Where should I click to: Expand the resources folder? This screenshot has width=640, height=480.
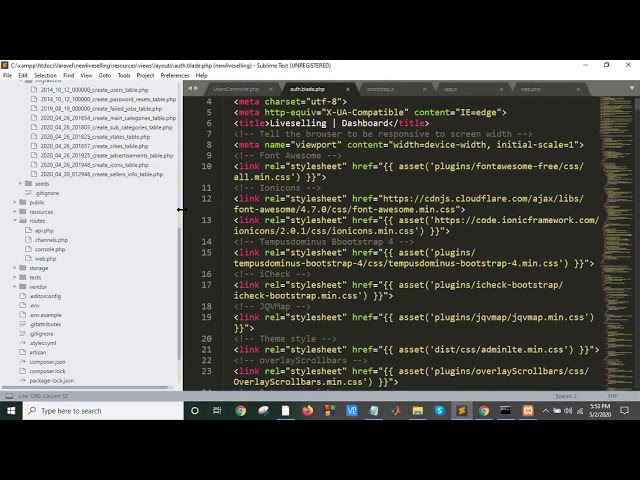(15, 212)
